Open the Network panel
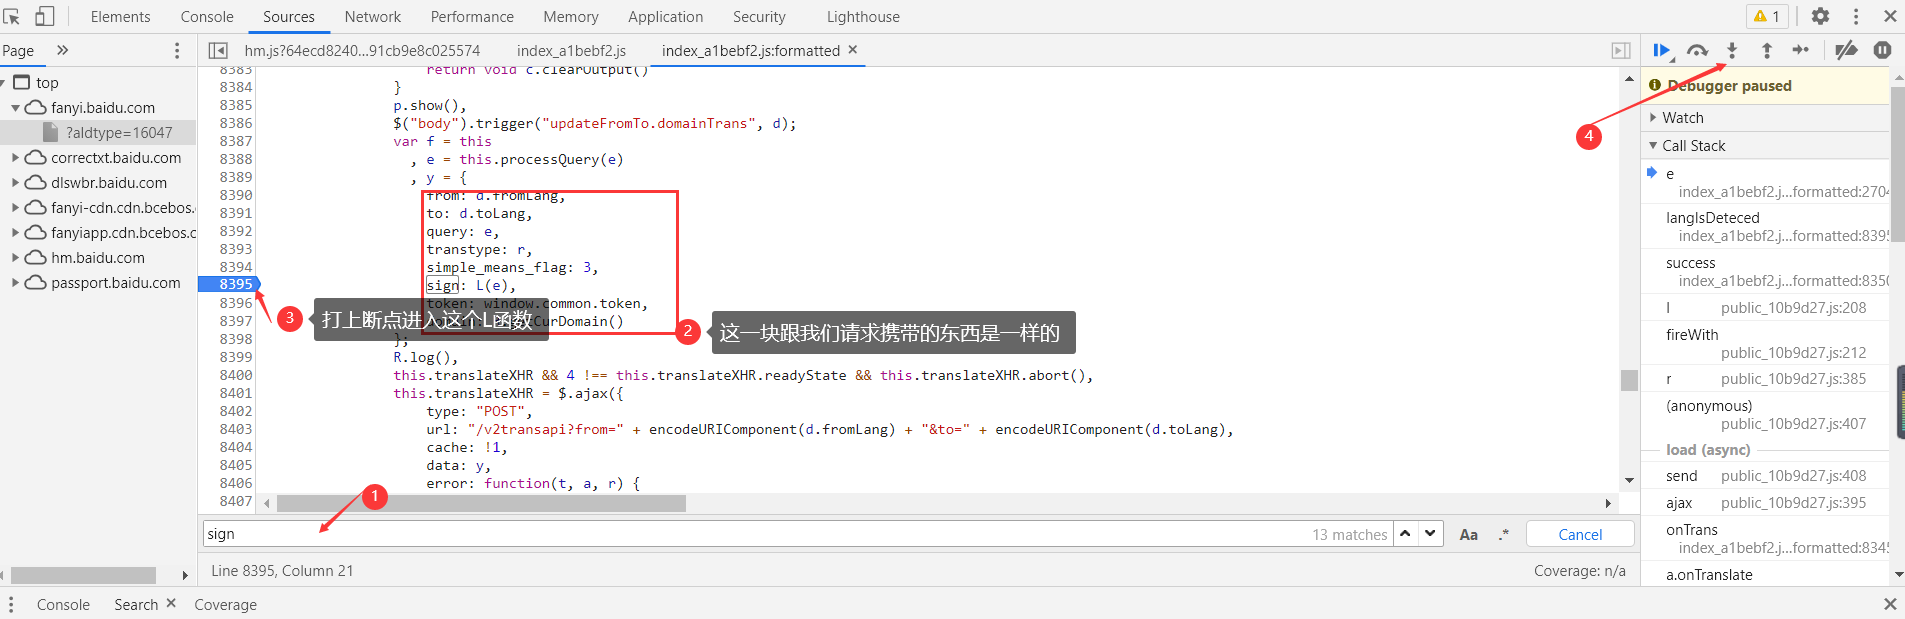Viewport: 1905px width, 619px height. (x=372, y=17)
